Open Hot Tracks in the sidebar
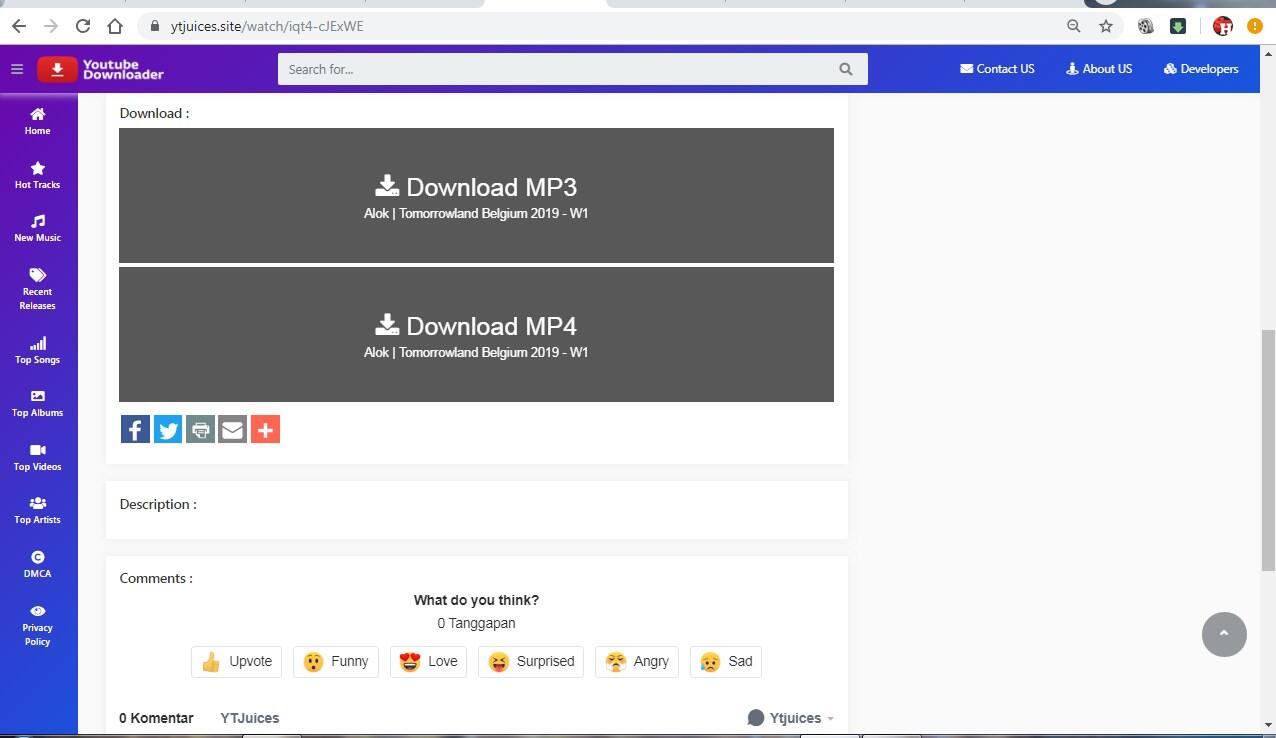Viewport: 1276px width, 738px height. click(x=38, y=175)
